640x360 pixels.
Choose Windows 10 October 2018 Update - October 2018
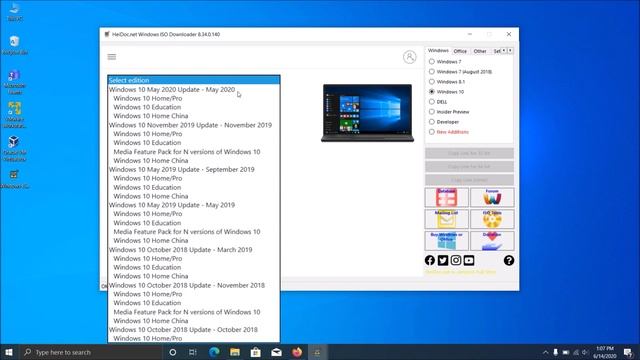(x=194, y=329)
